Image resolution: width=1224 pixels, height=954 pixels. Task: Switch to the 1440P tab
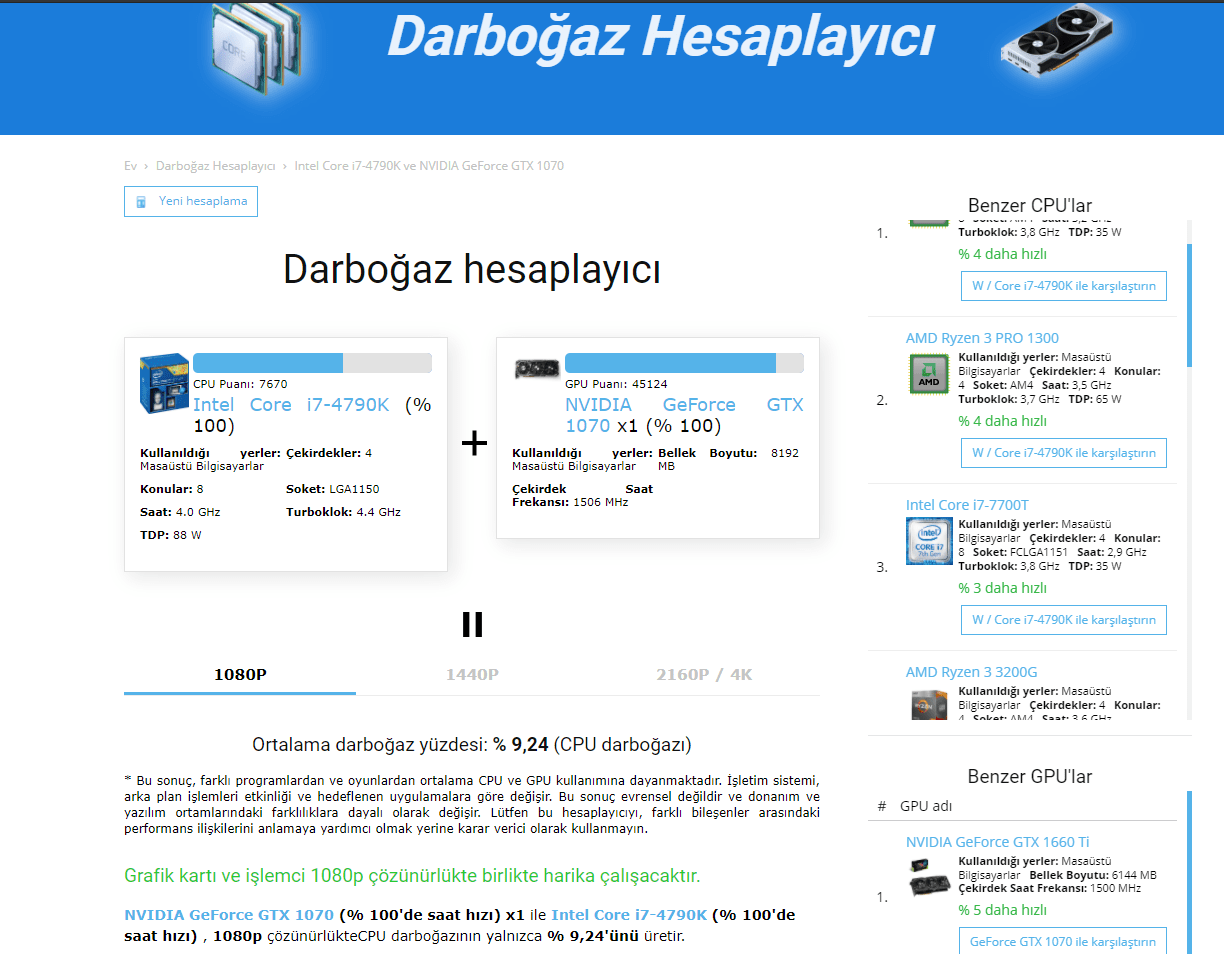(472, 675)
